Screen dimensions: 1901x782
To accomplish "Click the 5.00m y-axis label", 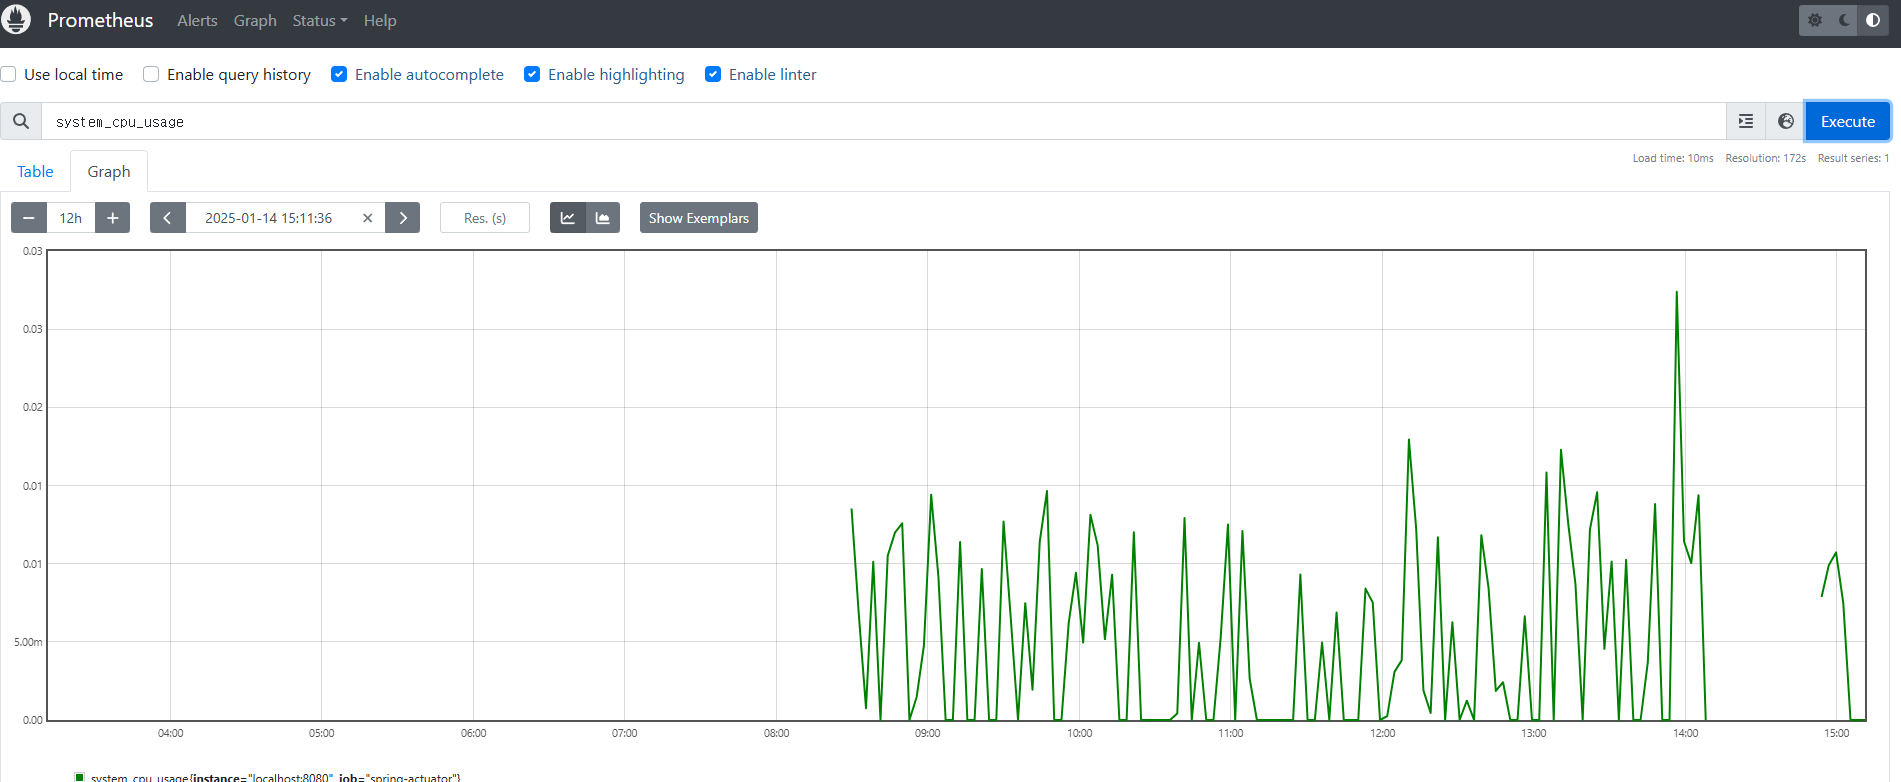I will coord(28,642).
